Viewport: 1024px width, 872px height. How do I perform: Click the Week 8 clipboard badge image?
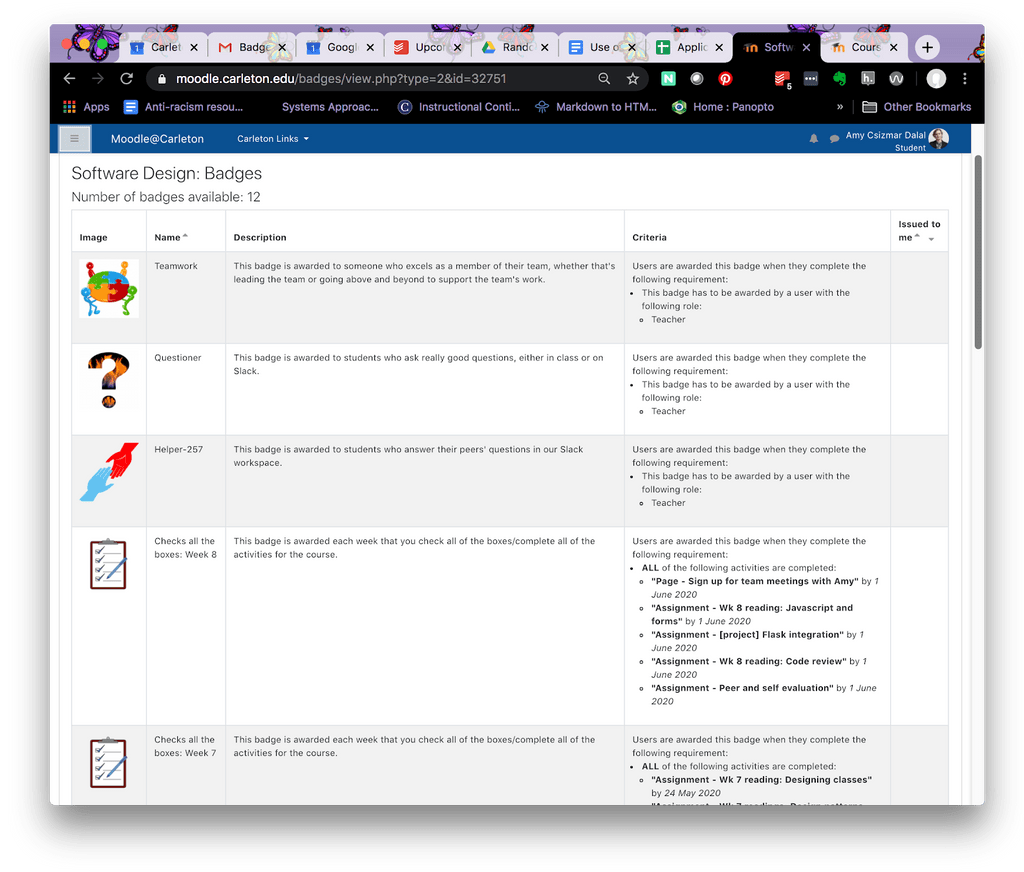(x=108, y=564)
